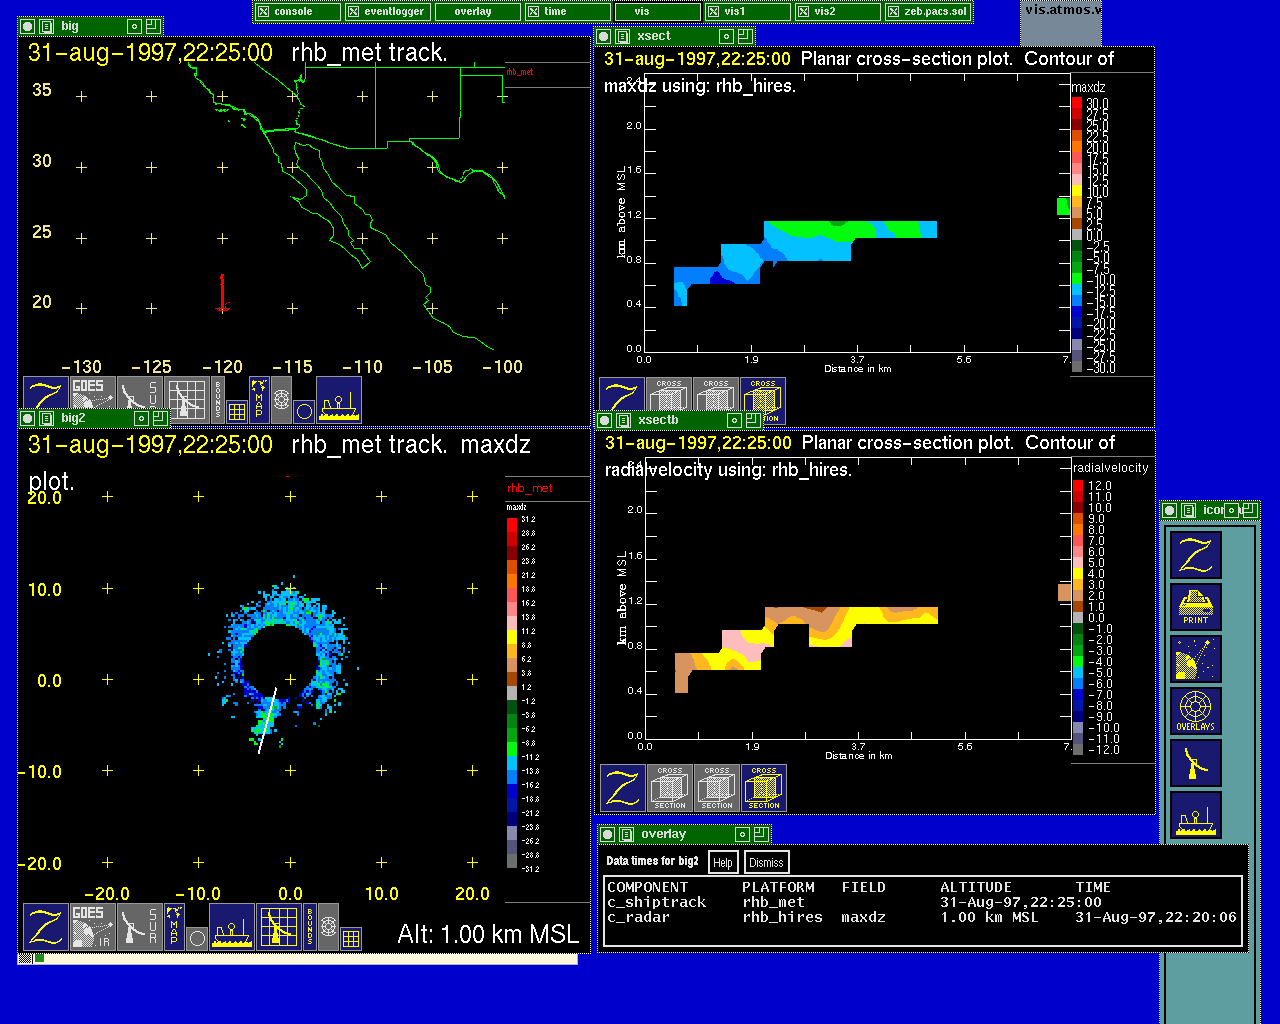Click the Dismiss button in overlay window

[766, 862]
